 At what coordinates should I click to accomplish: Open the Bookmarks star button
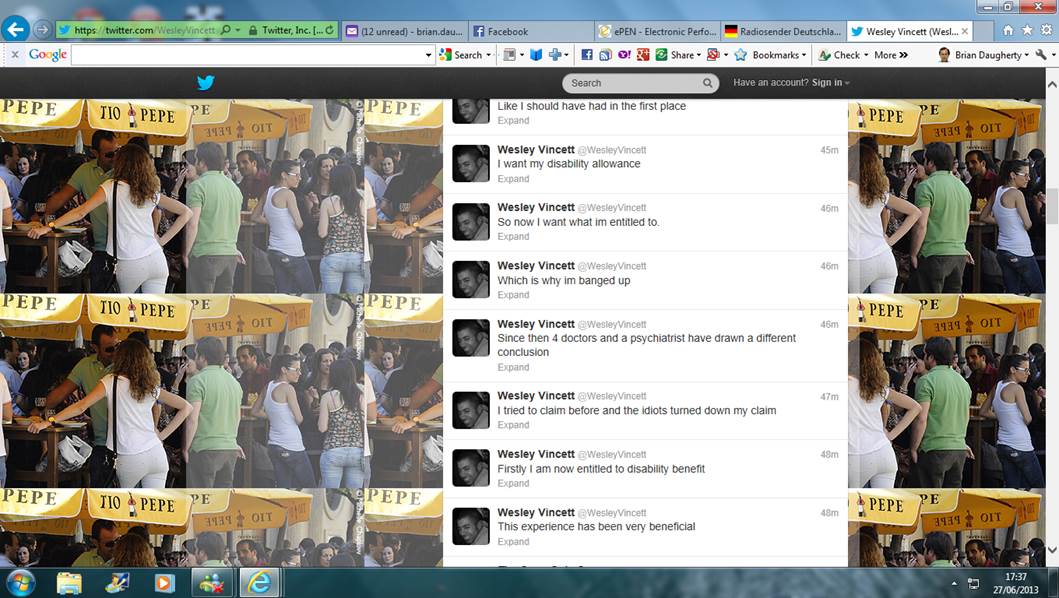(x=766, y=55)
